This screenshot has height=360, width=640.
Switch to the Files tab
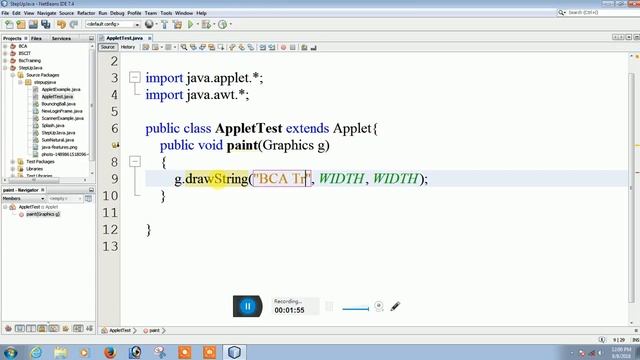tap(36, 38)
